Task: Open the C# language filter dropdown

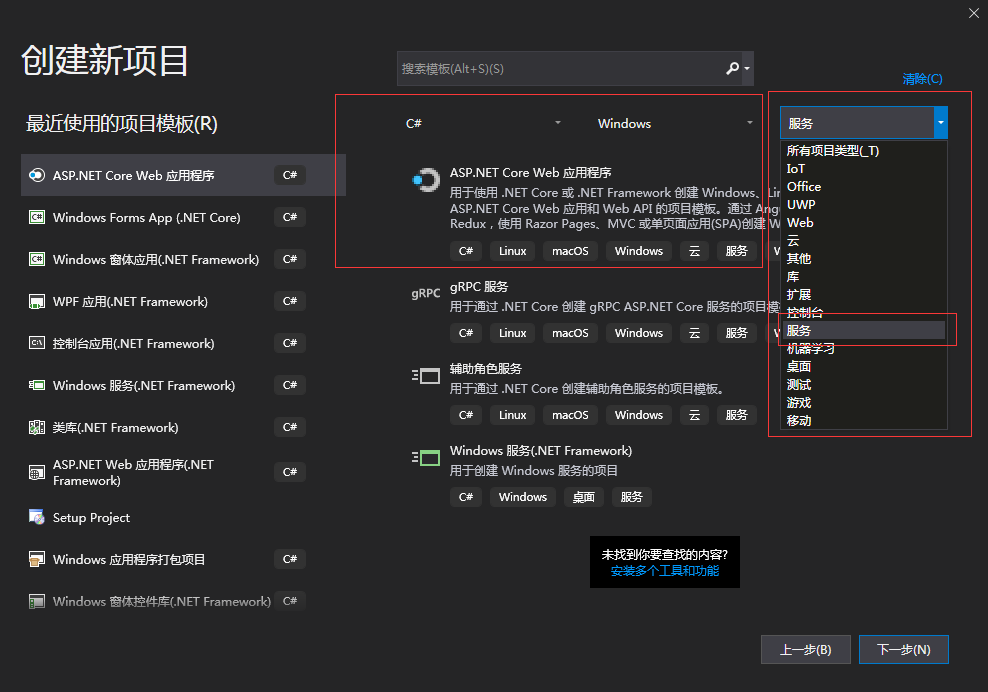Action: tap(483, 123)
